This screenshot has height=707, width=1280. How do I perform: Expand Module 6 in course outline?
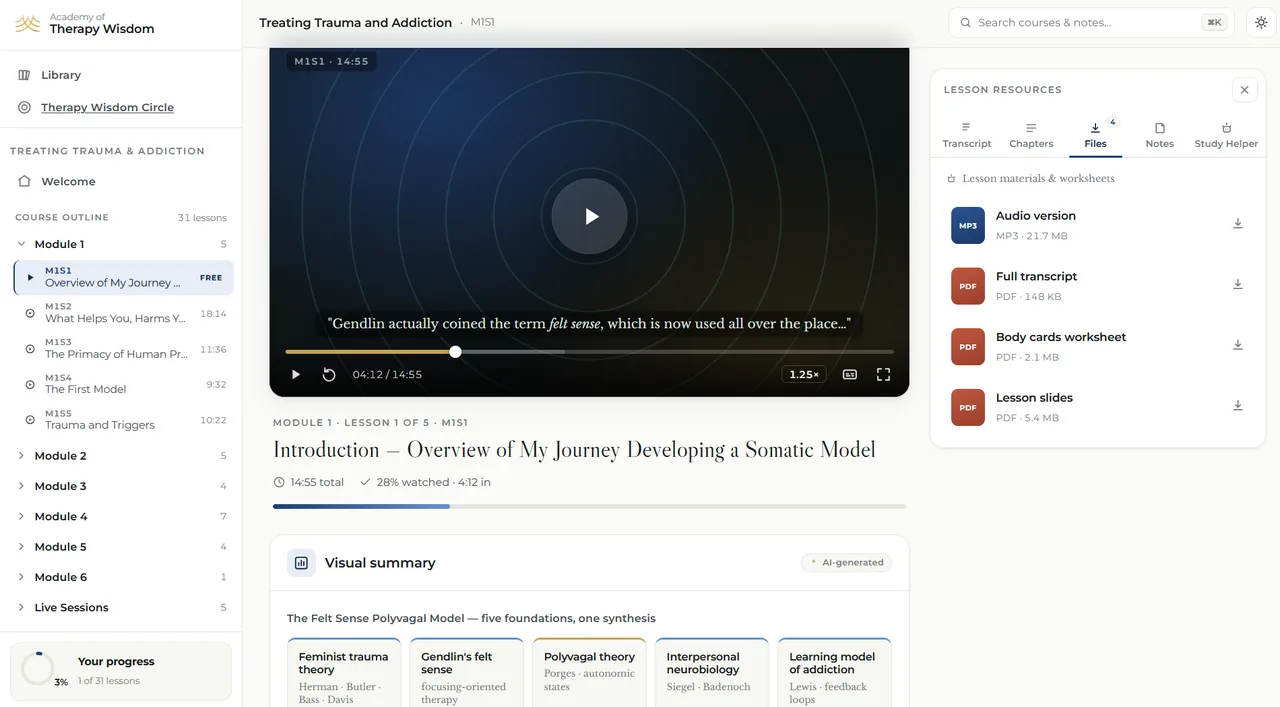(120, 577)
